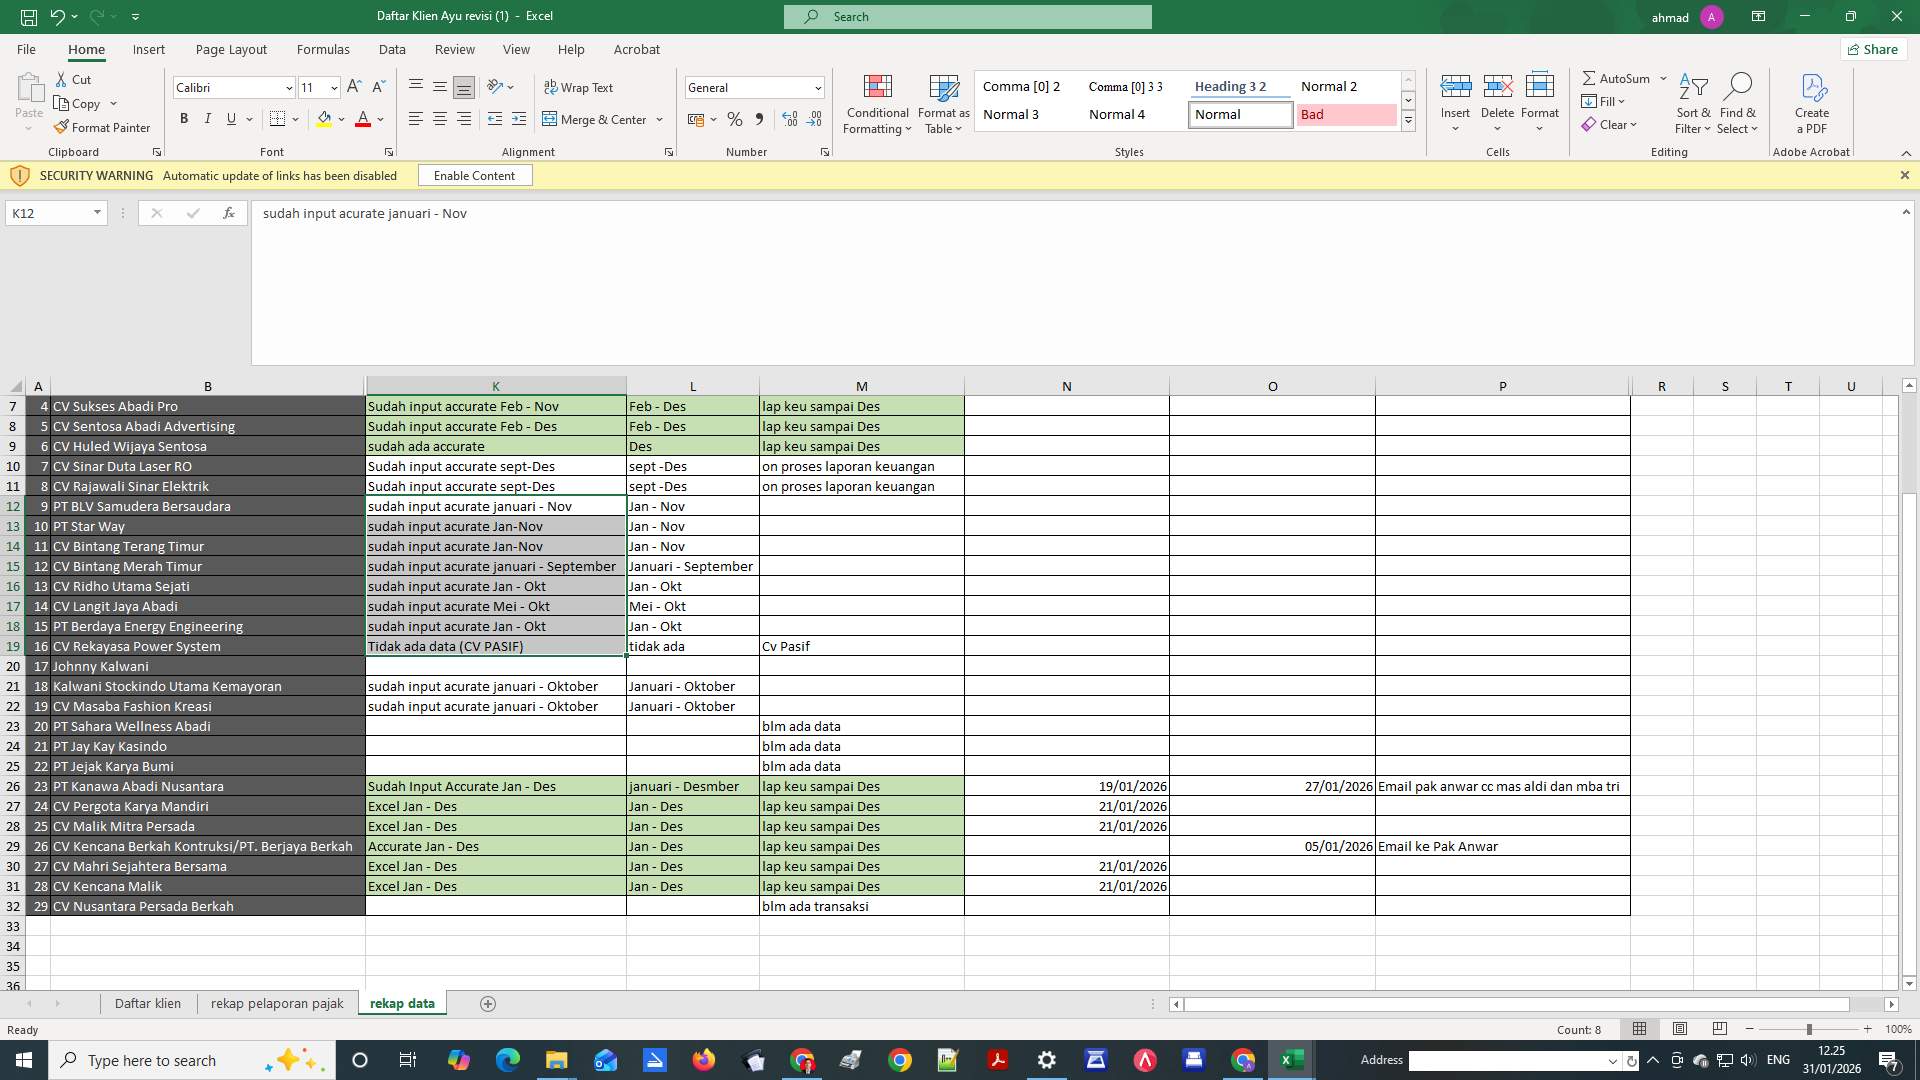The image size is (1920, 1080).
Task: Adjust the zoom slider
Action: [x=1810, y=1029]
